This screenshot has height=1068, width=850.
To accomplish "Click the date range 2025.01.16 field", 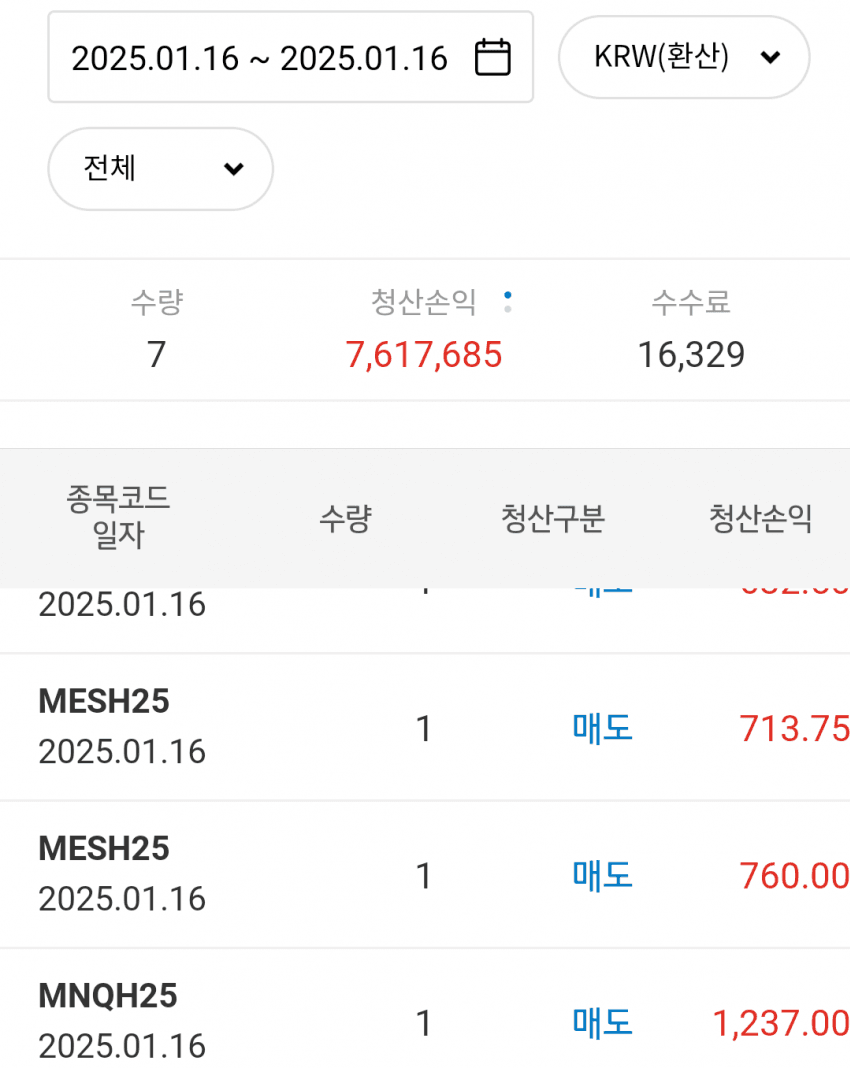I will [259, 58].
